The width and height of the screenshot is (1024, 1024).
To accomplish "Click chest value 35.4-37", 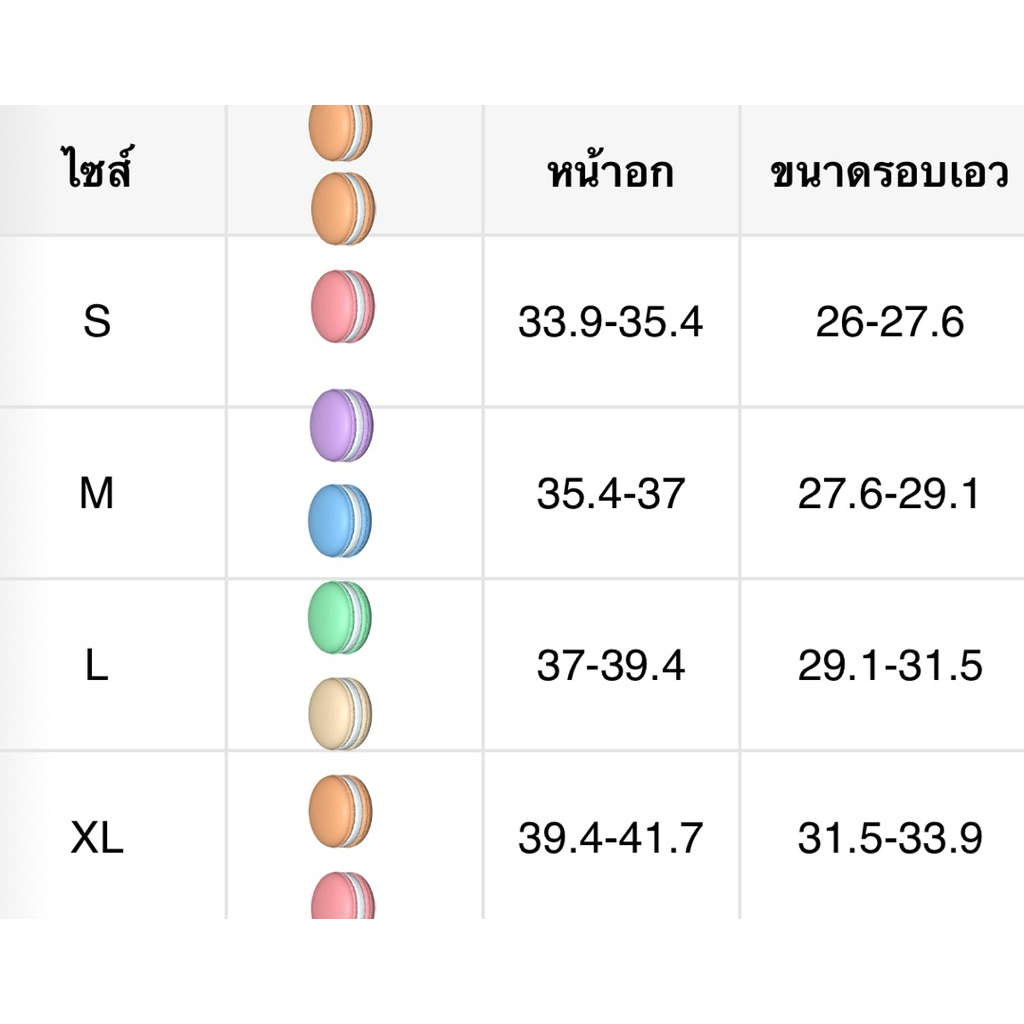I will click(x=611, y=493).
